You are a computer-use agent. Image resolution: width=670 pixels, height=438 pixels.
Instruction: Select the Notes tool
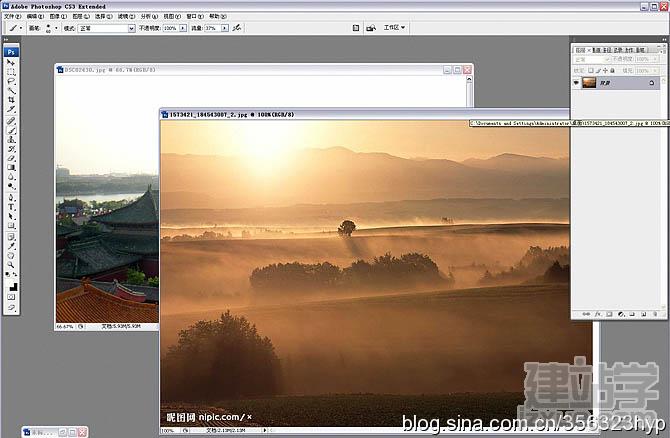(11, 237)
